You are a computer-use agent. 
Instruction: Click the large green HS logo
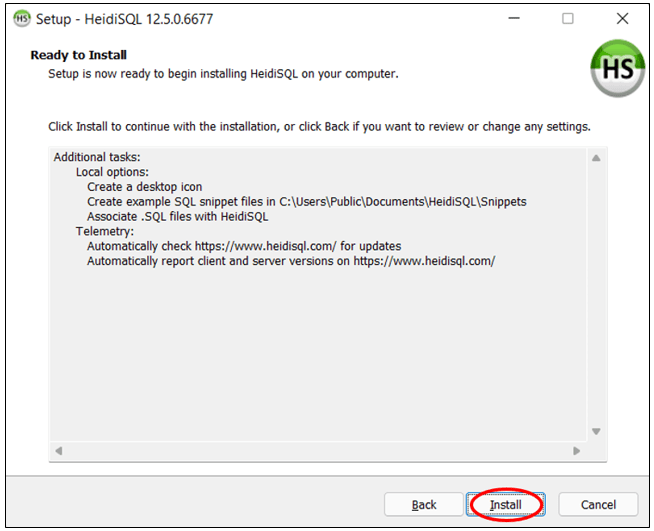pyautogui.click(x=617, y=69)
